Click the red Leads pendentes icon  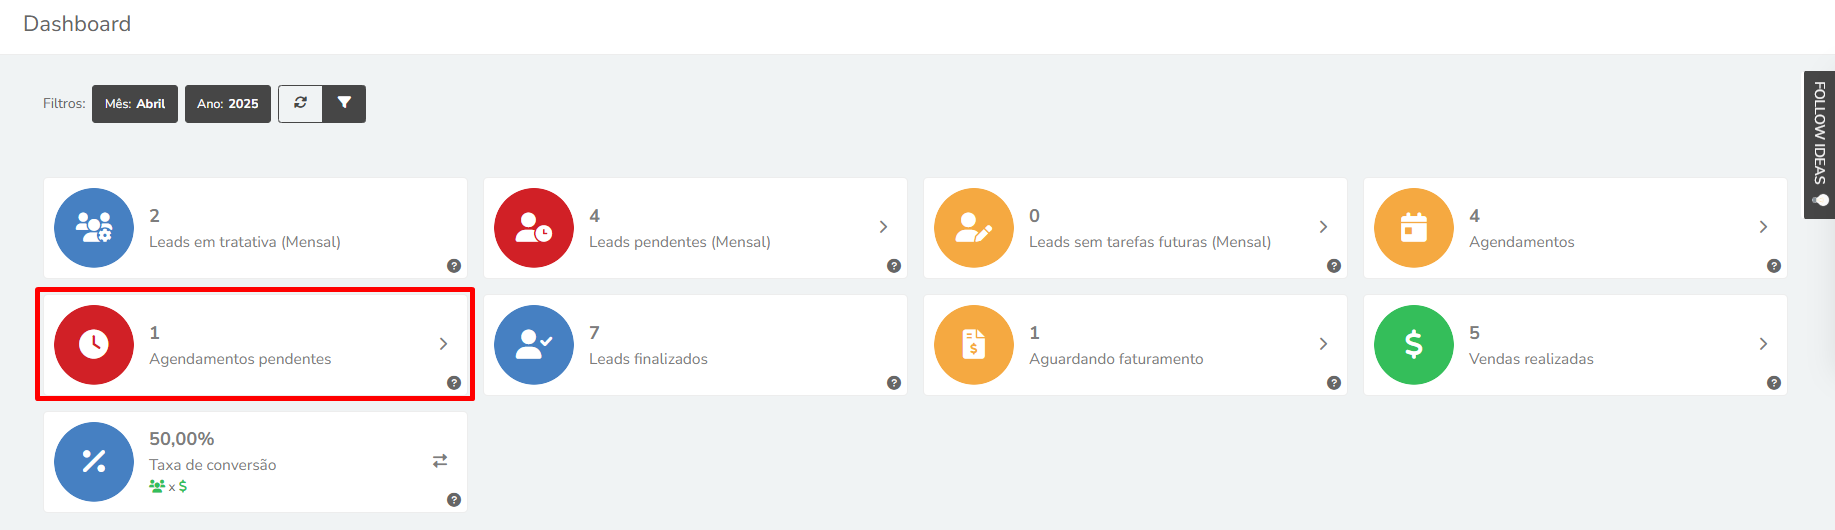point(534,228)
